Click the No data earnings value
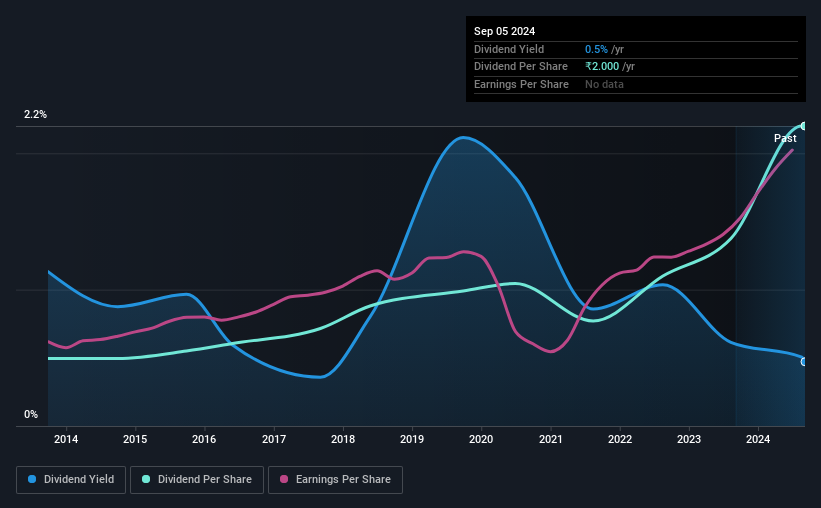Viewport: 821px width, 508px height. pyautogui.click(x=604, y=84)
